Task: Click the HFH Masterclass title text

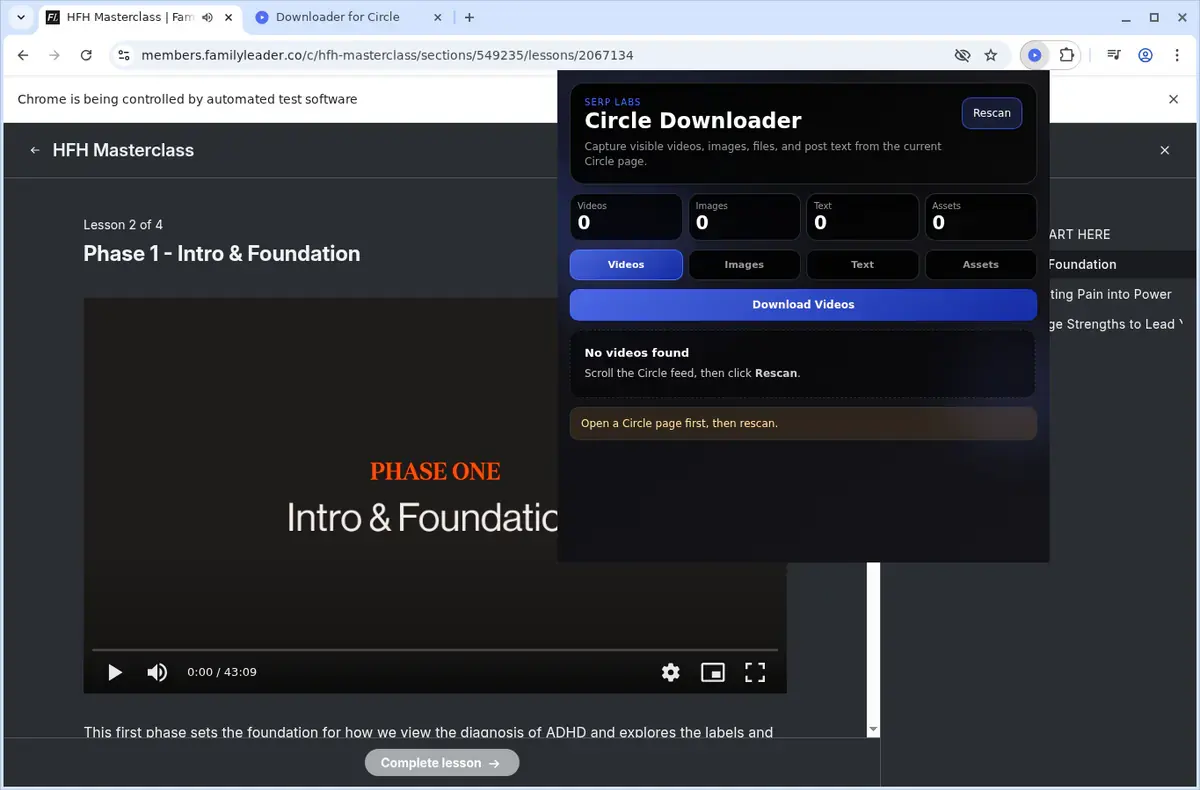Action: click(123, 150)
